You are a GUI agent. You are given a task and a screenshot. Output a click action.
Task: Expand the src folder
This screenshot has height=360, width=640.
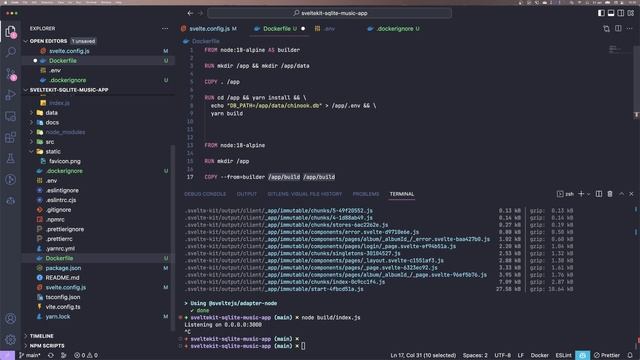click(49, 142)
